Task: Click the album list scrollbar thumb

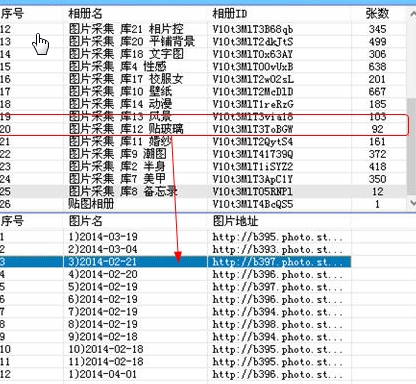Action: (412, 147)
